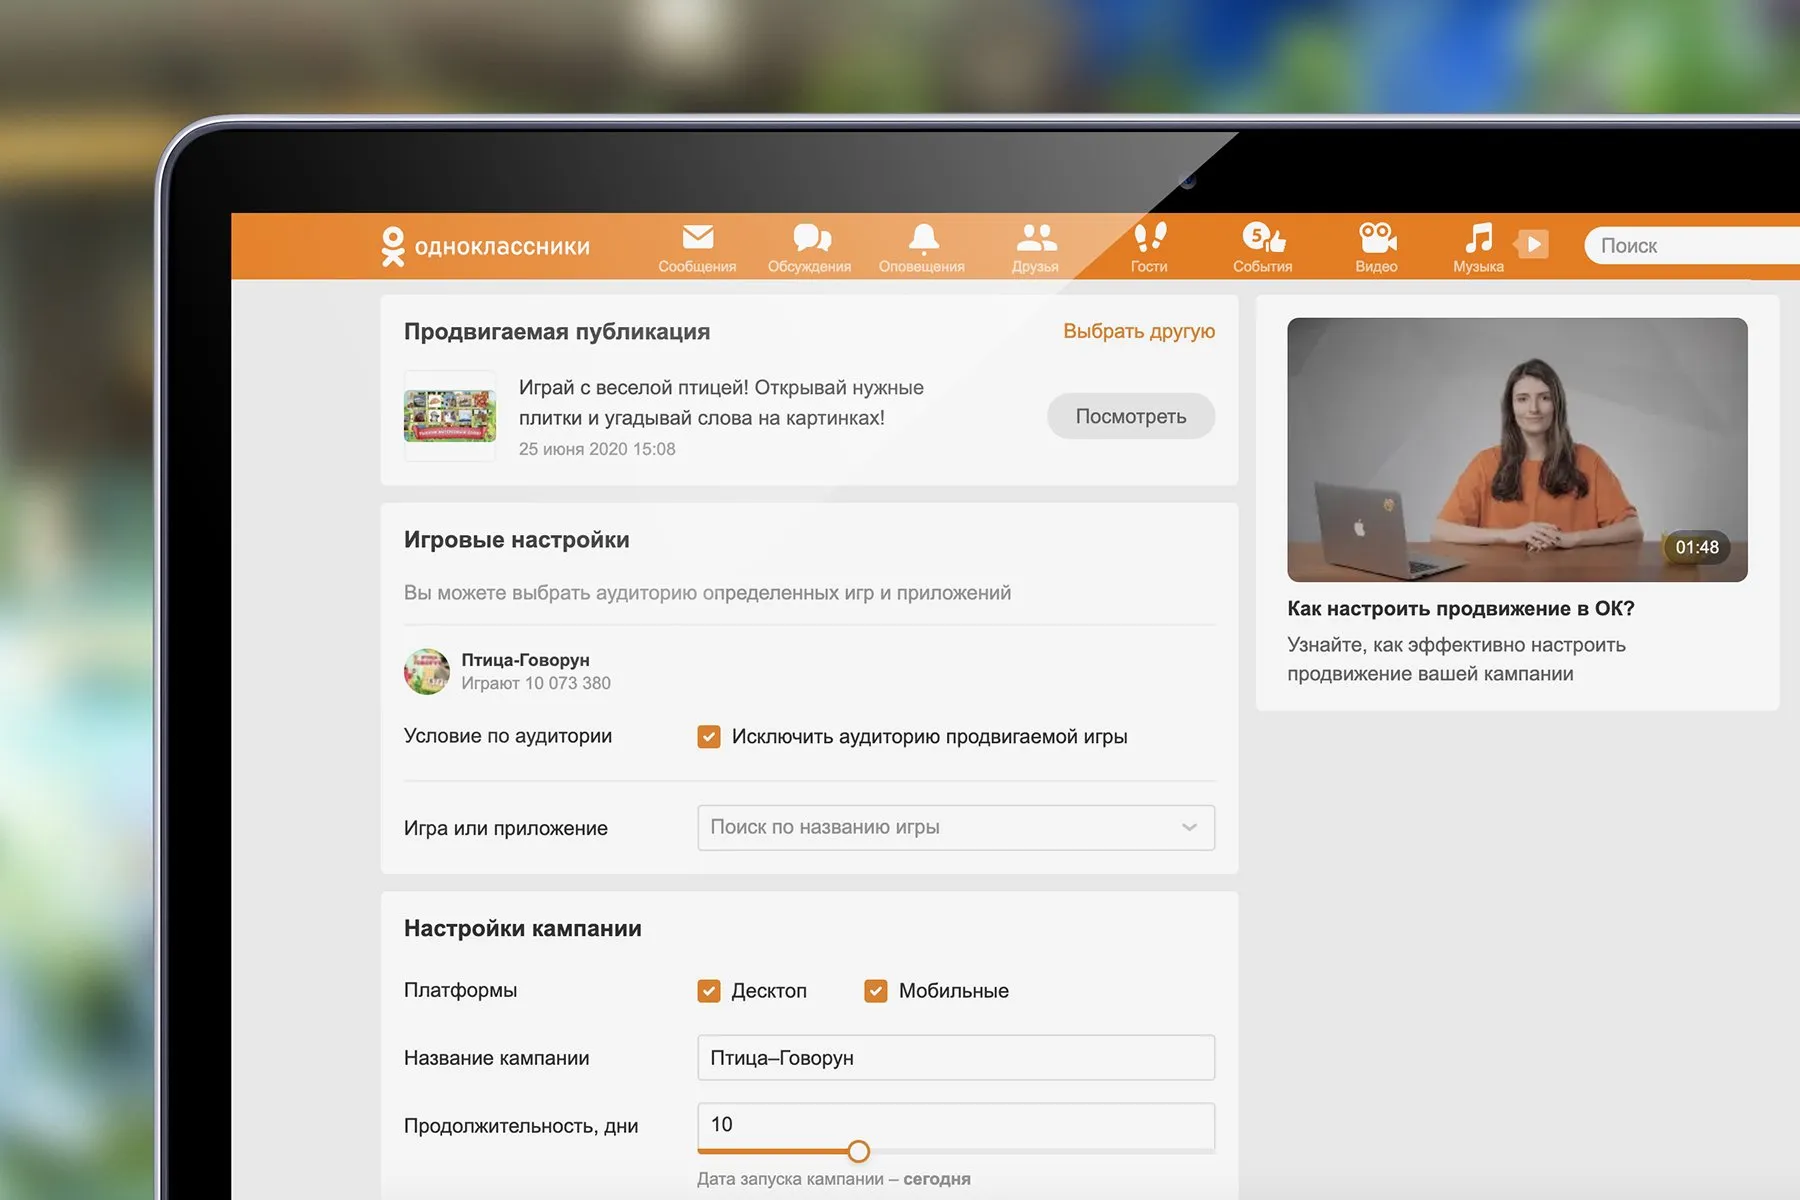Click the game search dropdown chevron
Viewport: 1800px width, 1200px height.
pyautogui.click(x=1189, y=828)
